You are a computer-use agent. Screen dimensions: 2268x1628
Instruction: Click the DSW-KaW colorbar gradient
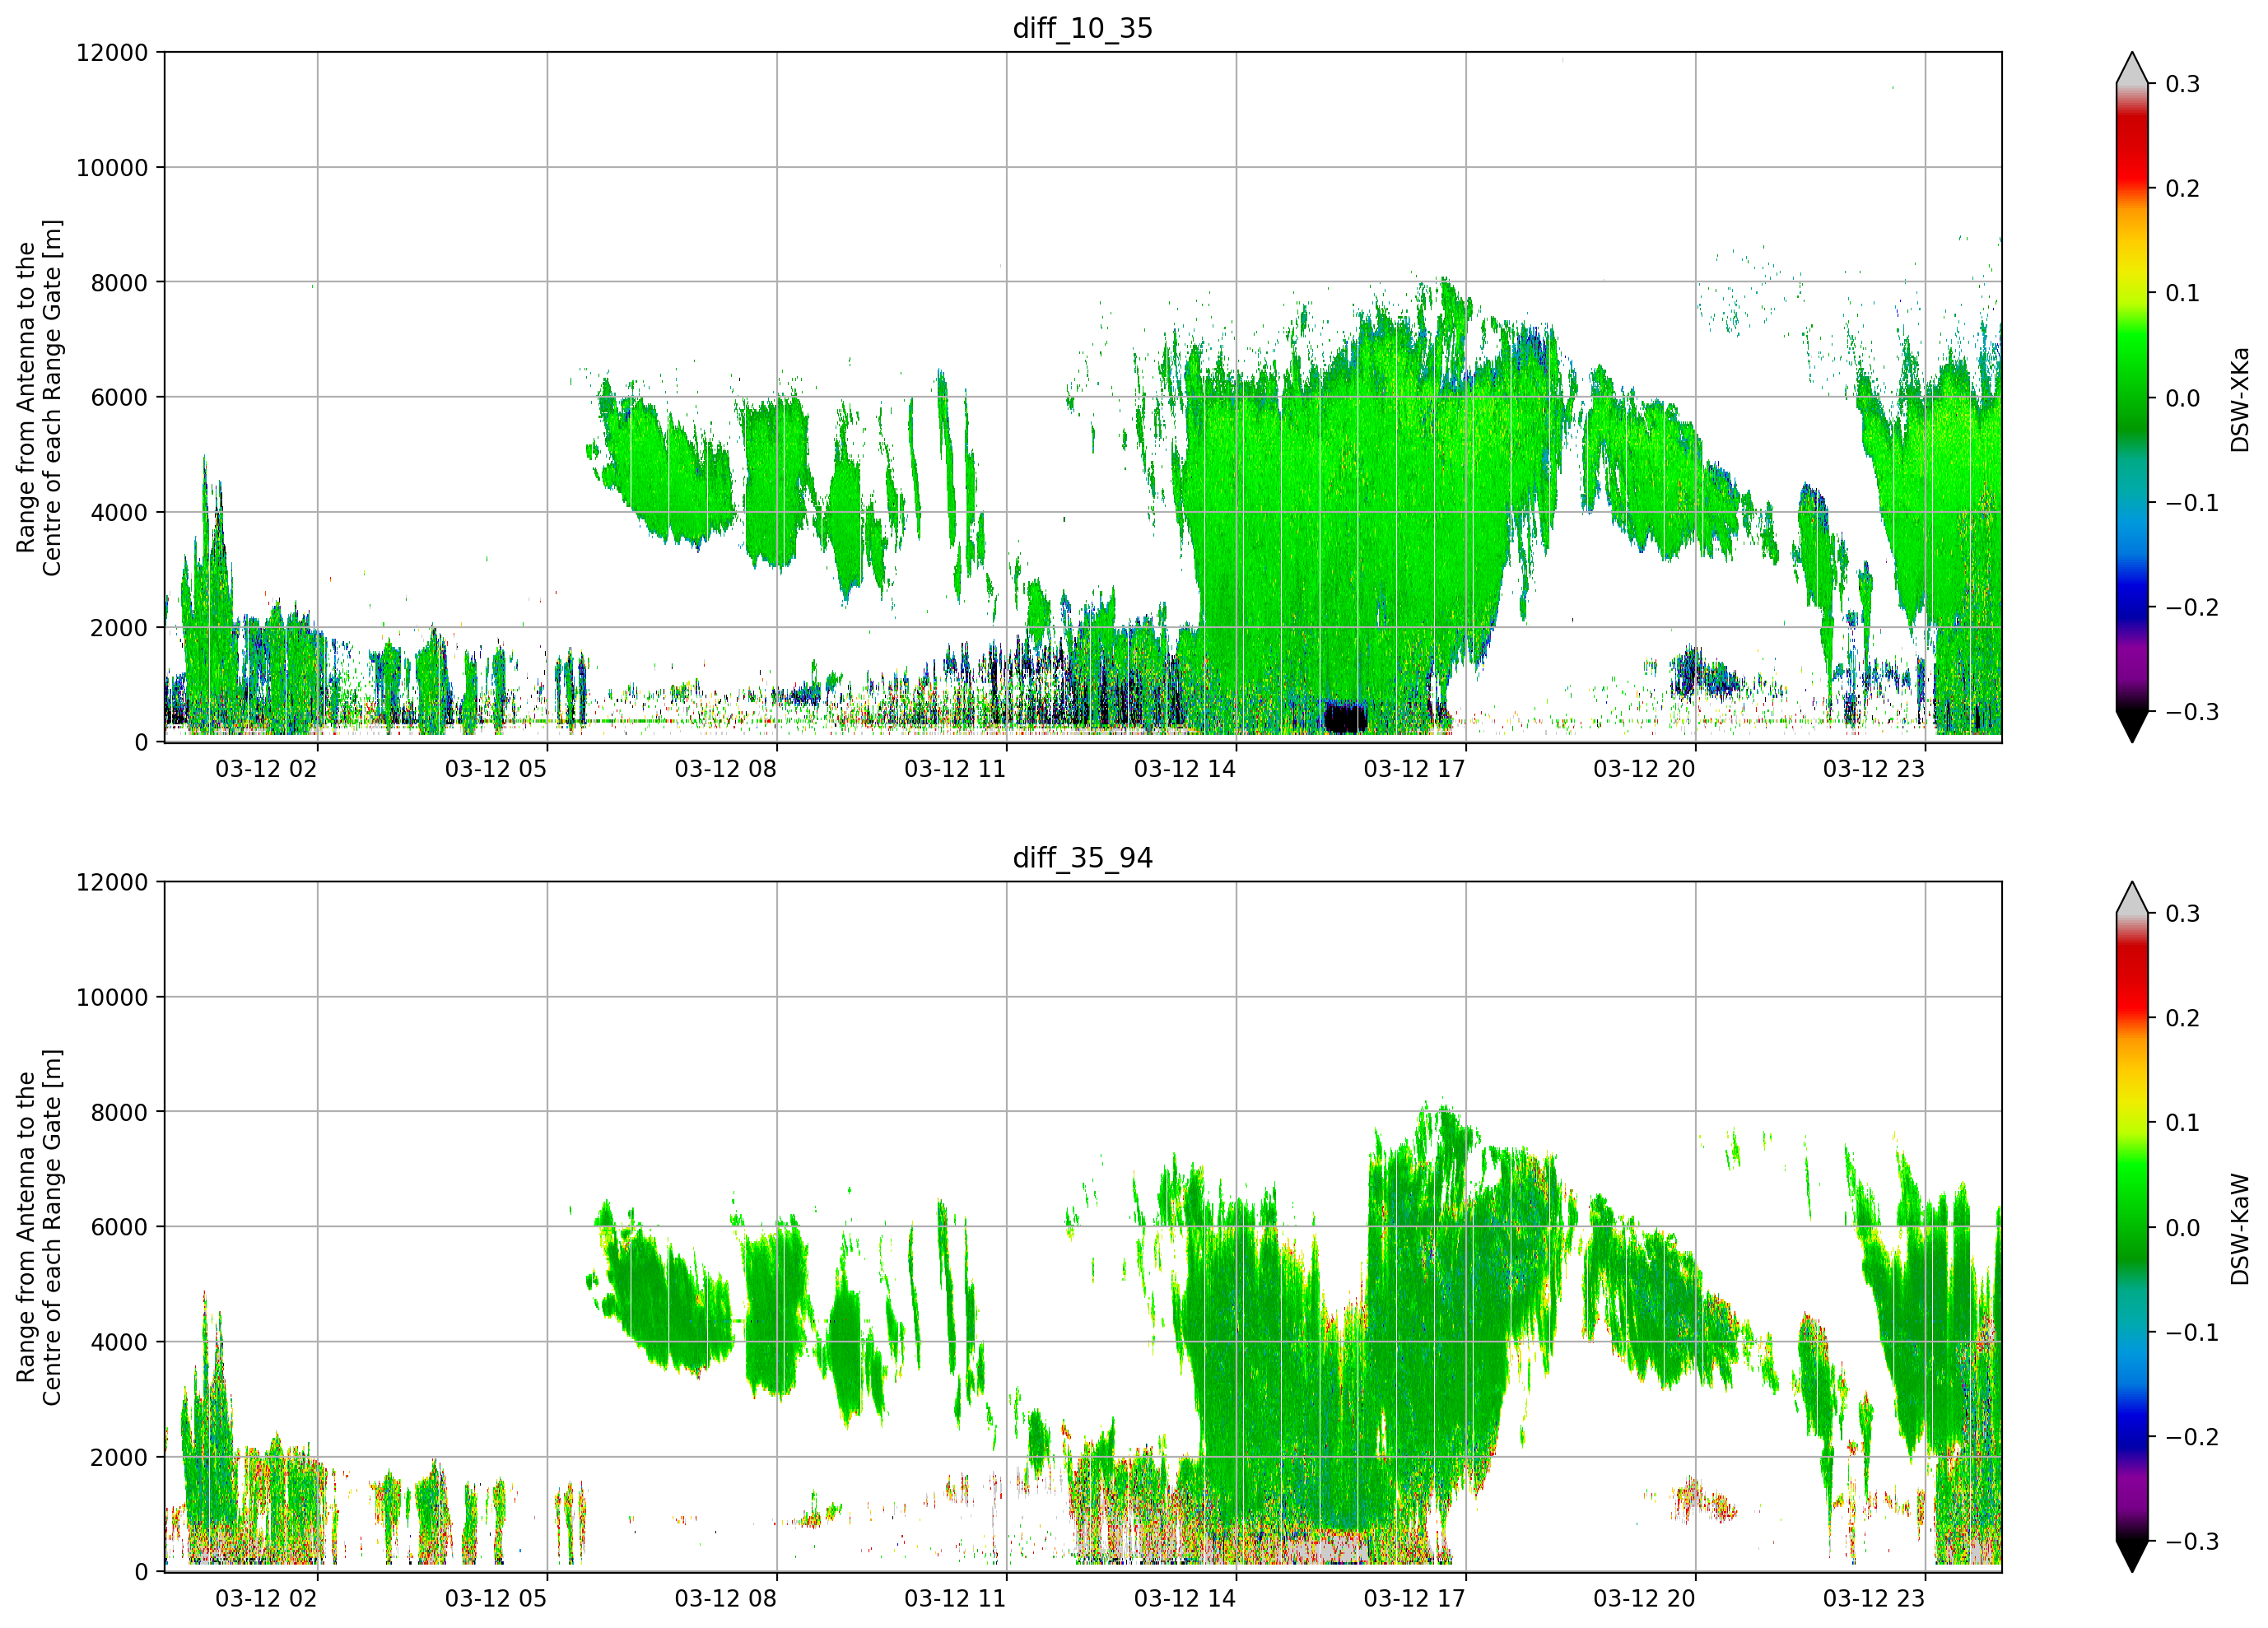(x=2132, y=1227)
